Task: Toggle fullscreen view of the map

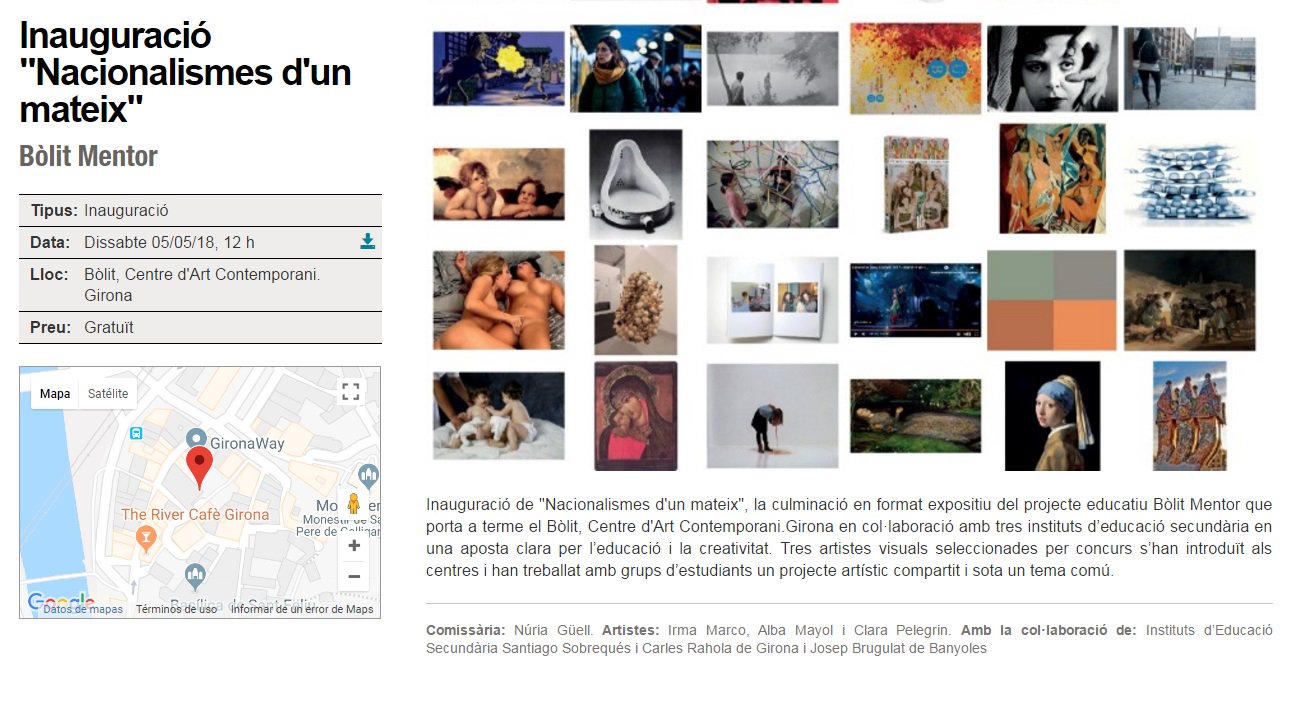Action: 350,391
